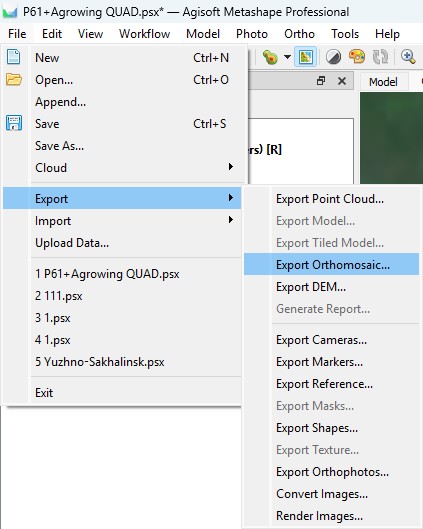This screenshot has height=529, width=423.
Task: Select Convert Images...
Action: pyautogui.click(x=332, y=494)
